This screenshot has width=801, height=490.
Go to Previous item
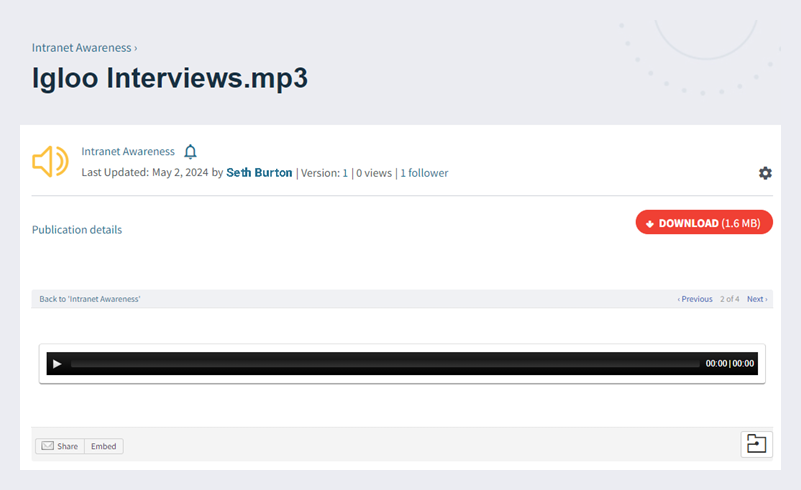tap(695, 299)
